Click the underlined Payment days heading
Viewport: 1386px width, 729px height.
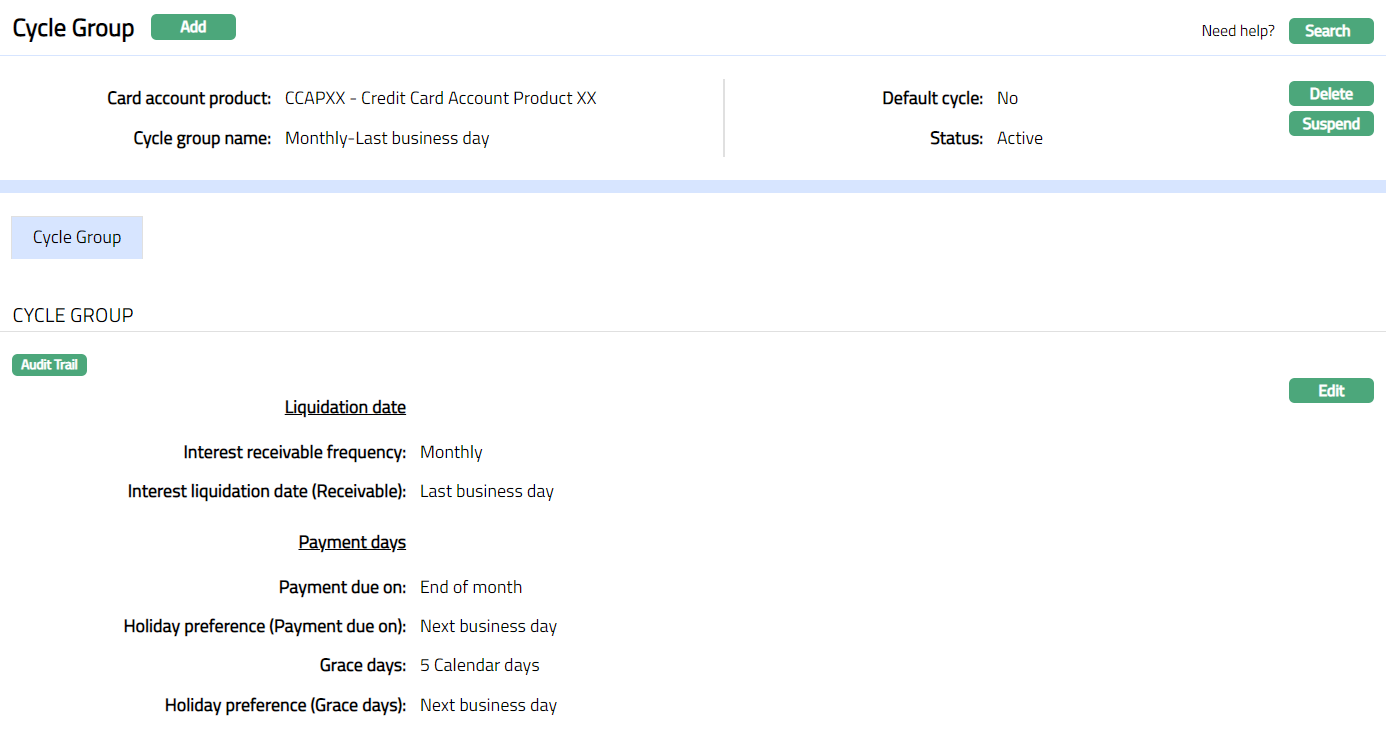click(352, 542)
